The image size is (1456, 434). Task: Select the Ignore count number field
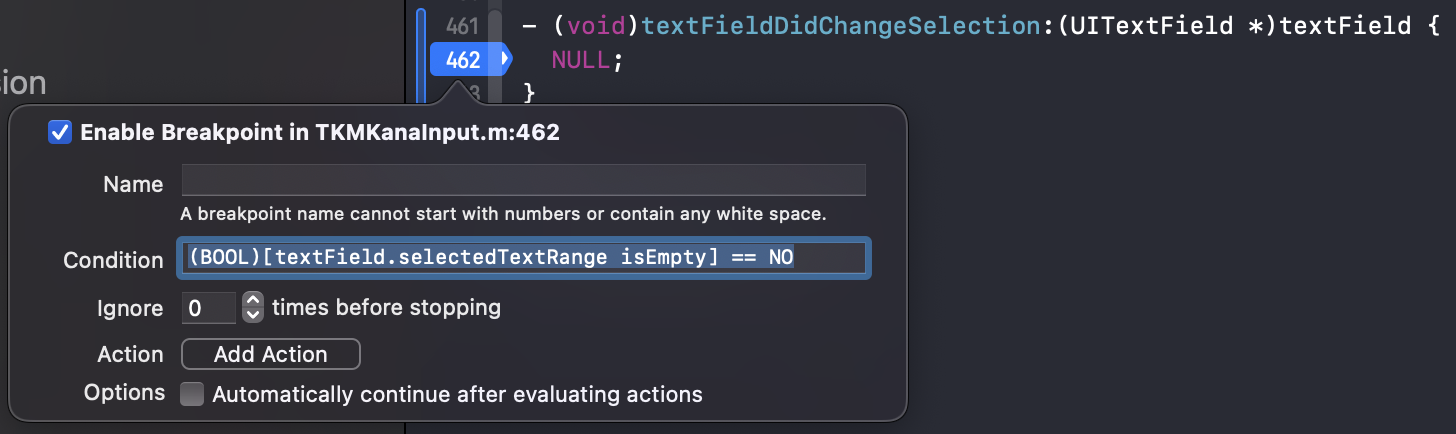(x=208, y=308)
